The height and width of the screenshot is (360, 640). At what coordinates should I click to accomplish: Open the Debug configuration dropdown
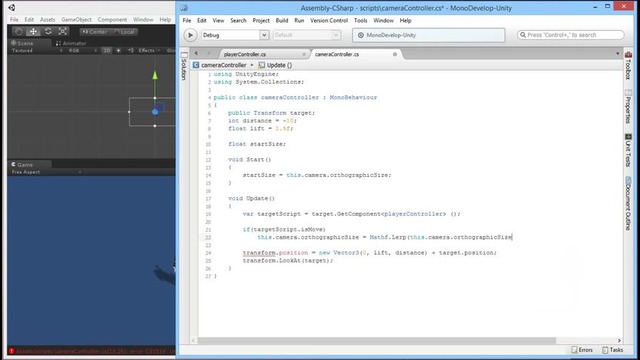[235, 35]
